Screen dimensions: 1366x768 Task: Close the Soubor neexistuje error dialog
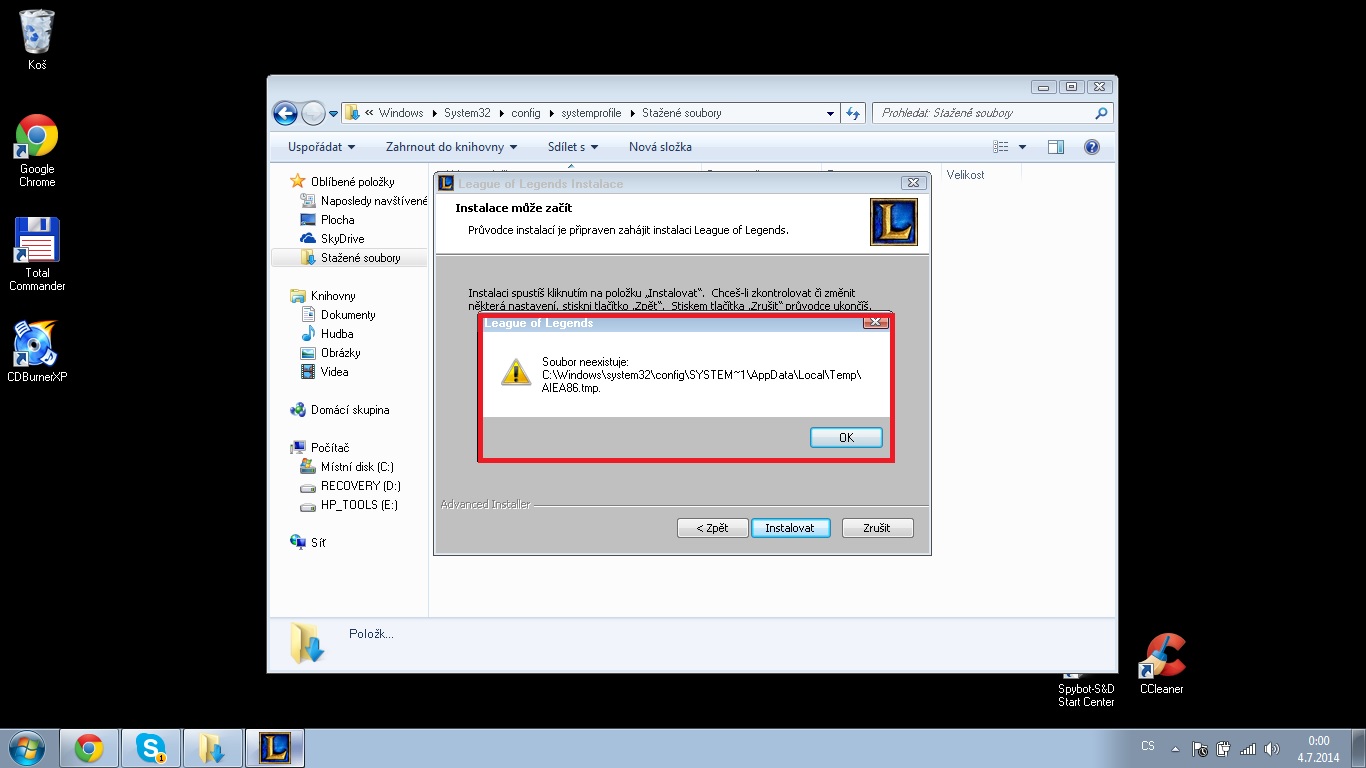click(875, 323)
